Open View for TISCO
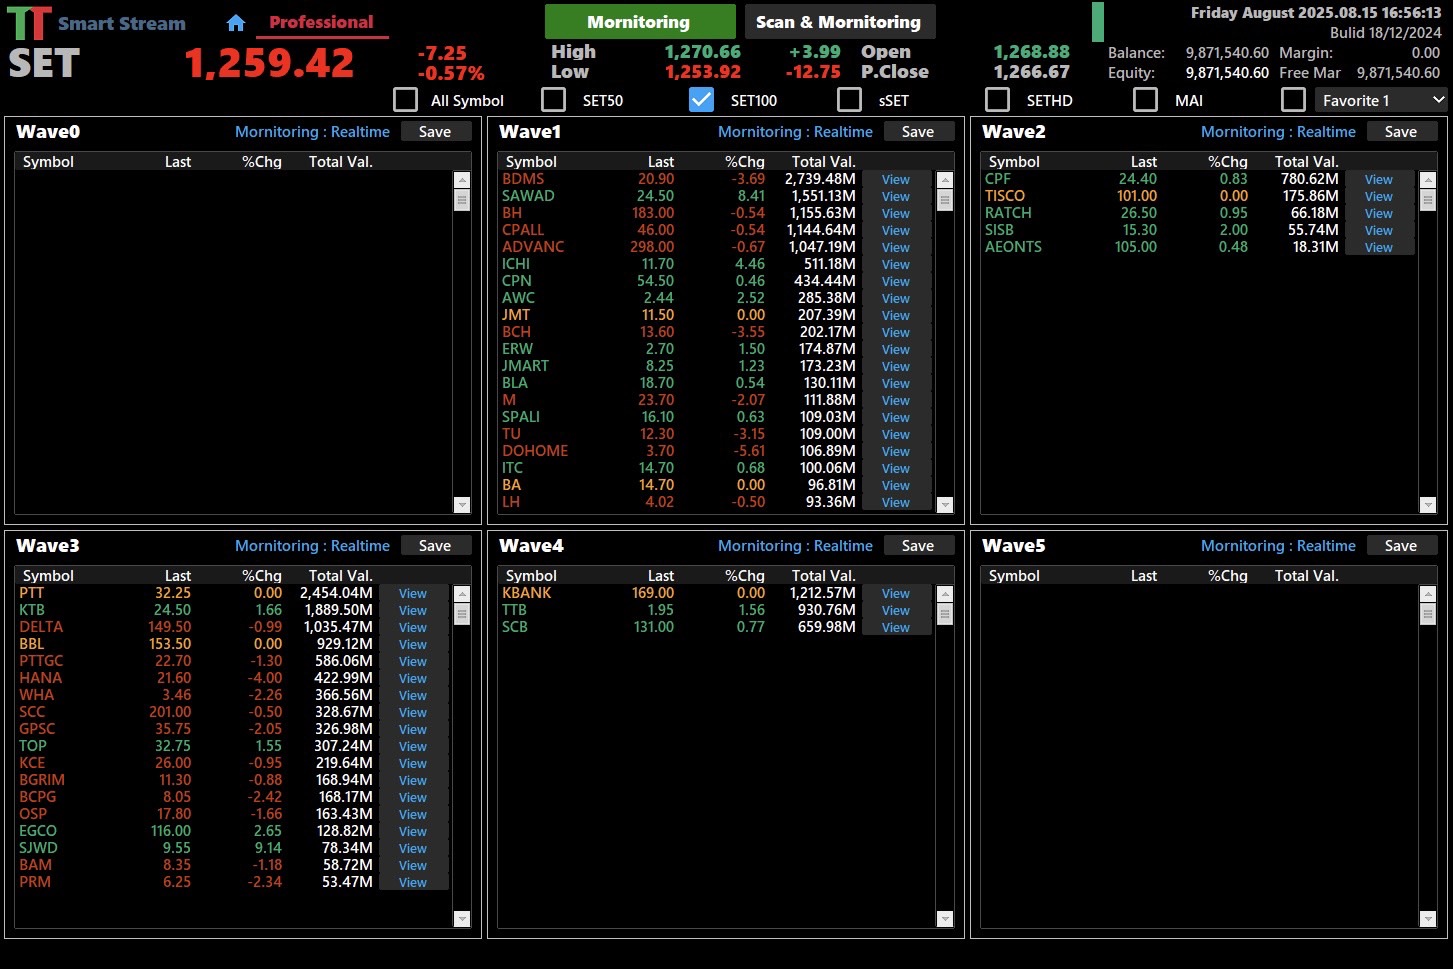1453x969 pixels. pos(1379,197)
